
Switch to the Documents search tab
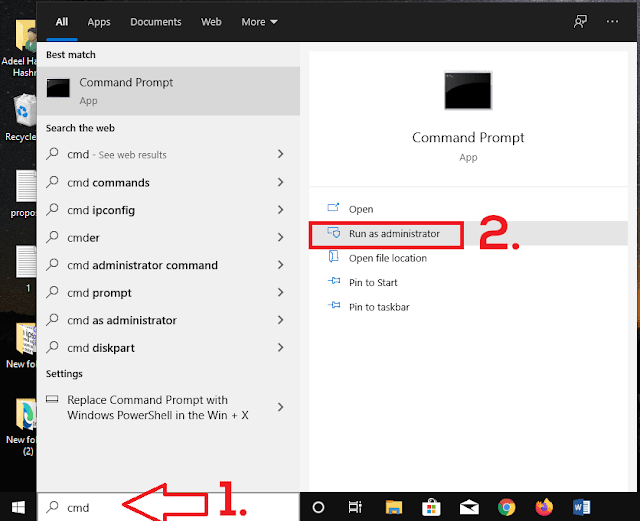pyautogui.click(x=156, y=21)
